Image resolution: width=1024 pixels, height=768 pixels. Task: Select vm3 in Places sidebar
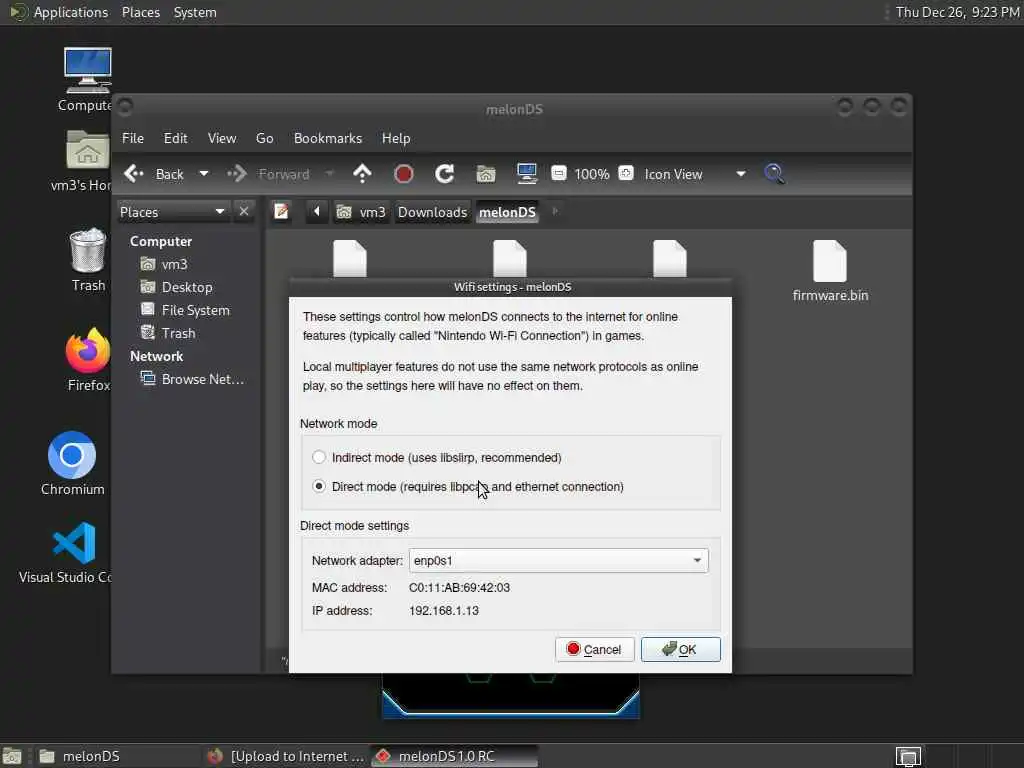pos(174,264)
